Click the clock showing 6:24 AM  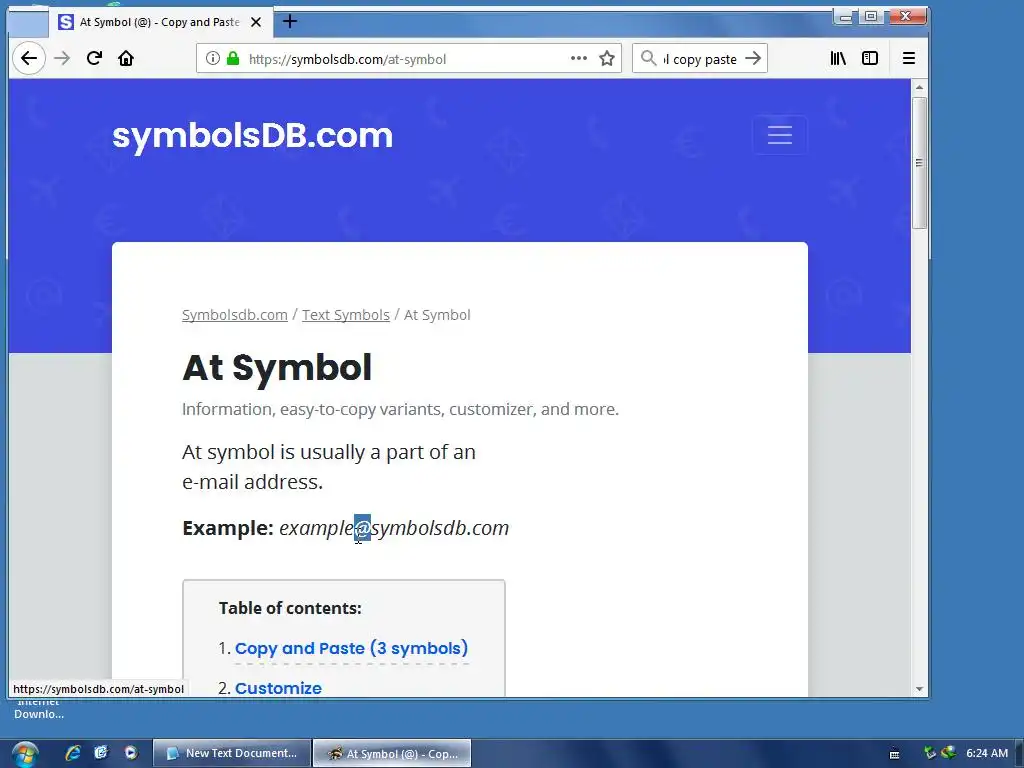tap(987, 753)
